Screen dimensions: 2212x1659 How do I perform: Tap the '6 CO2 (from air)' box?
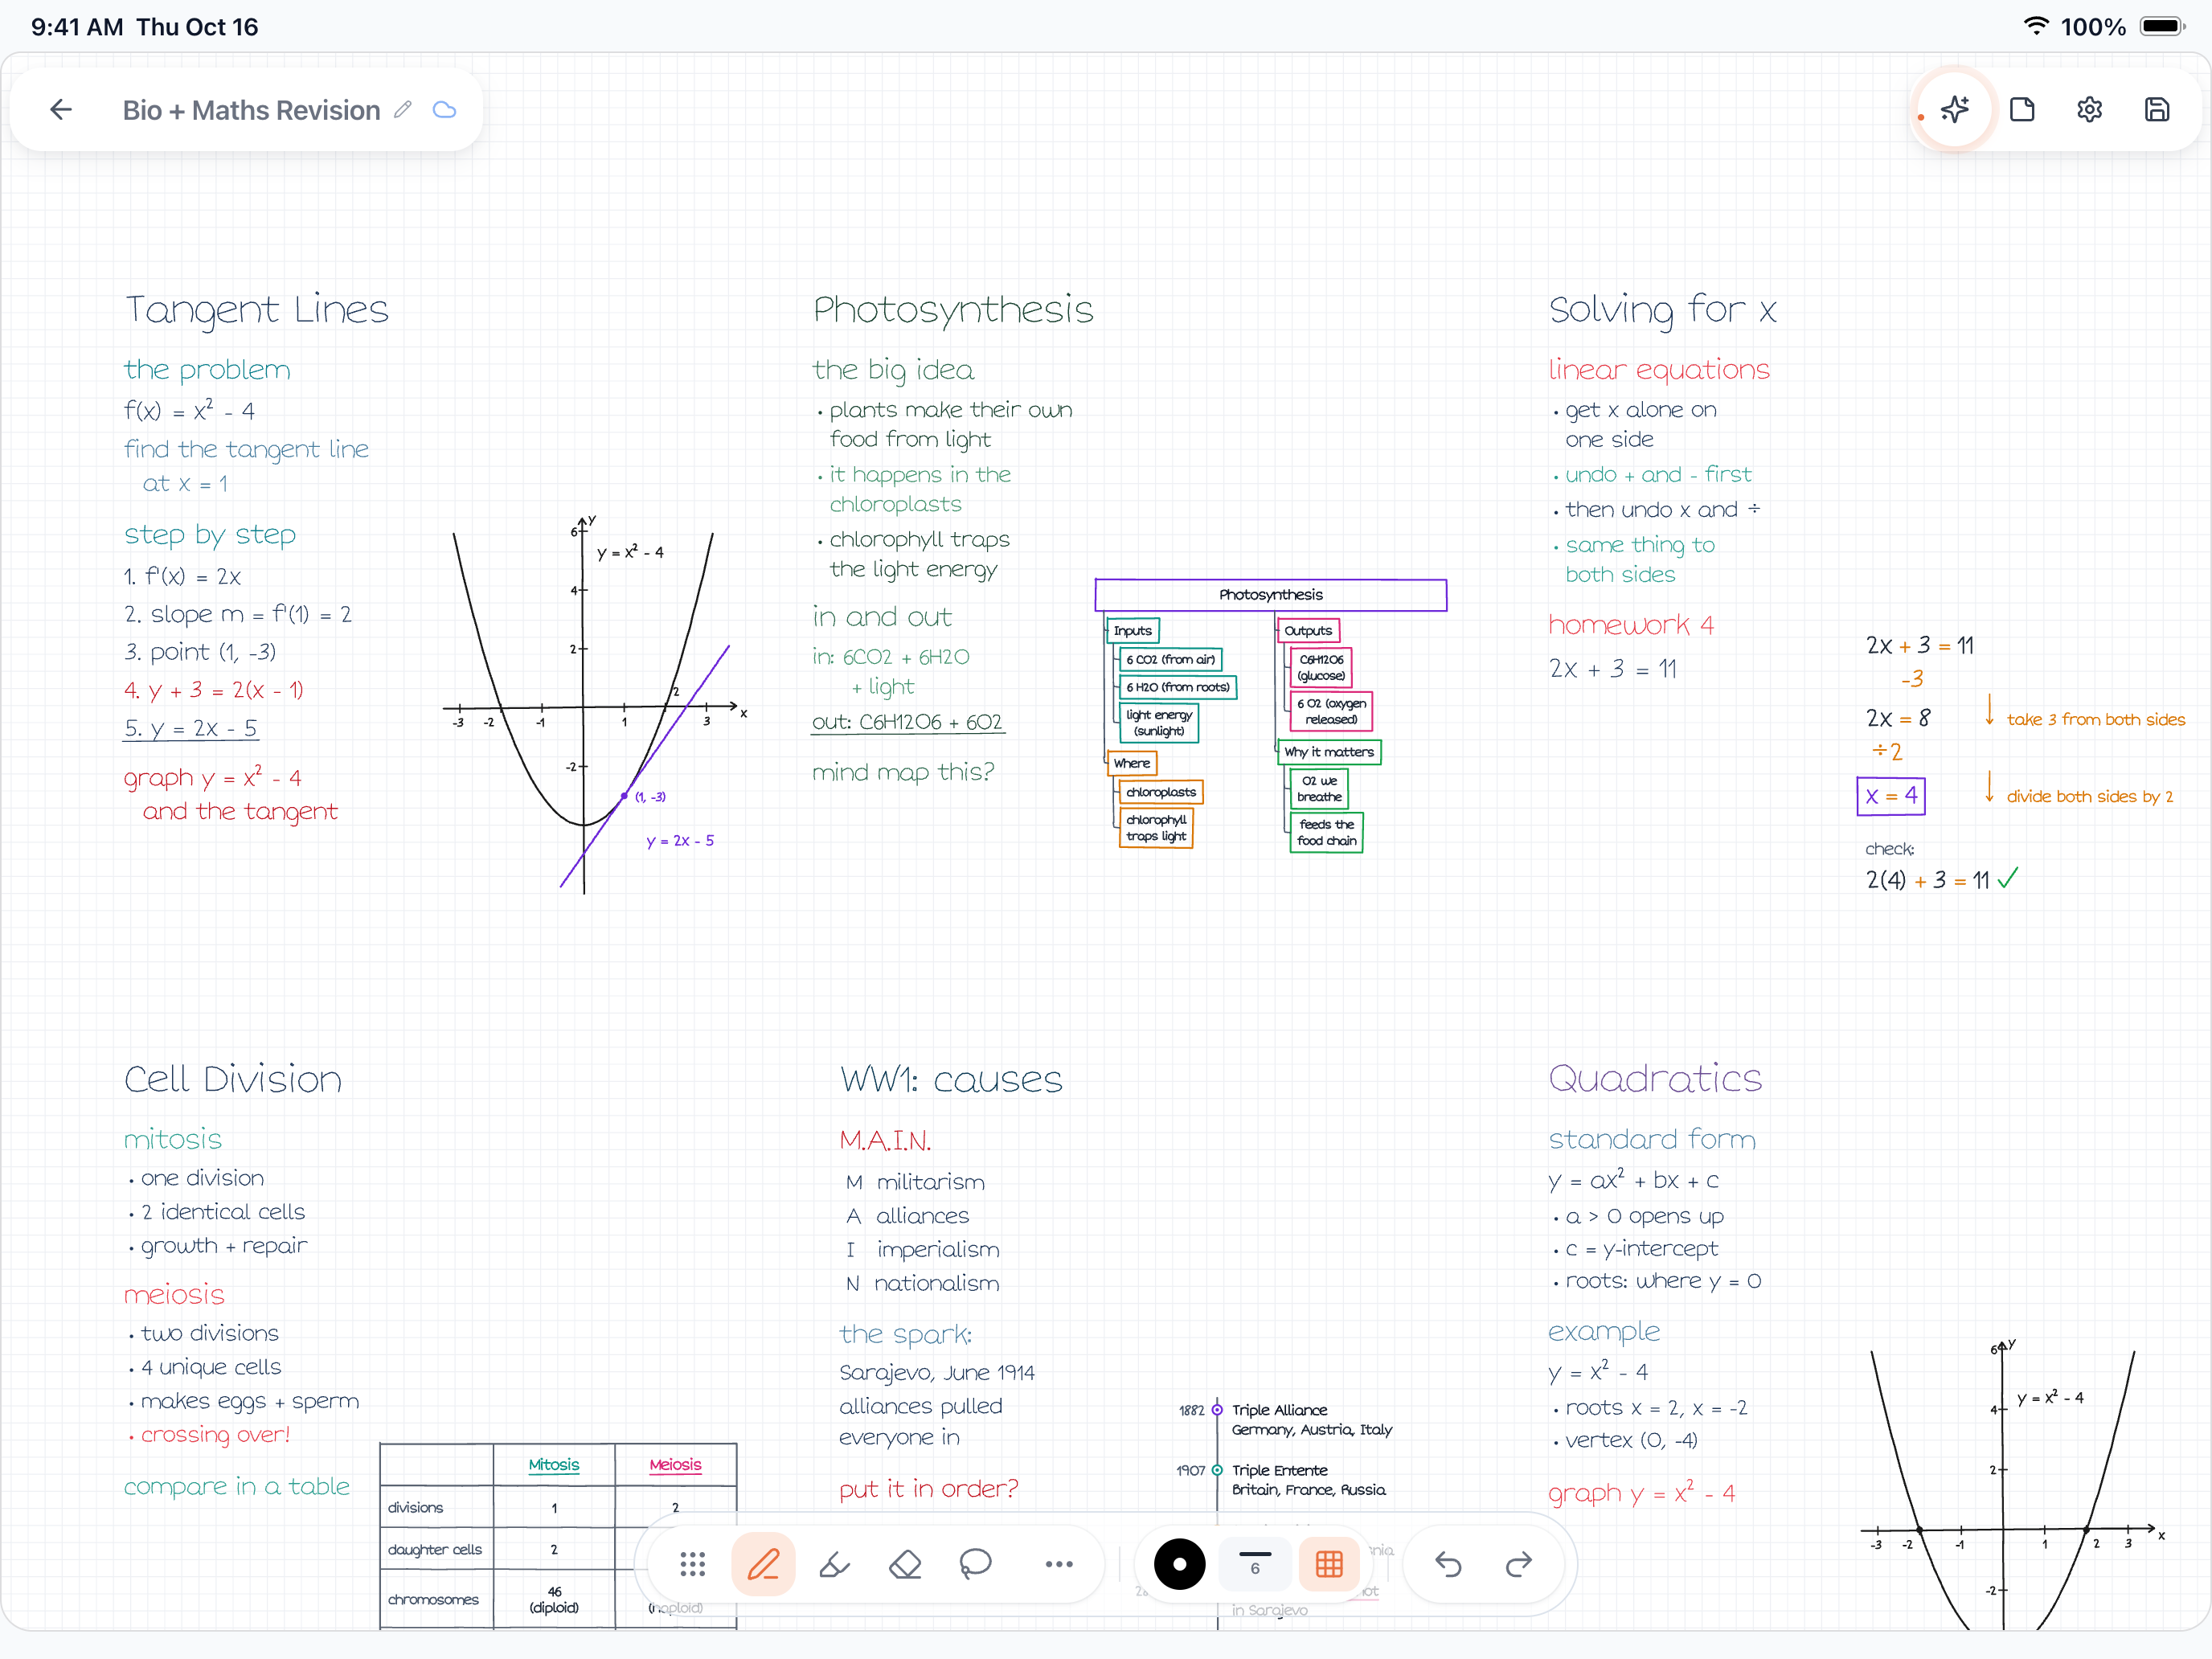1171,660
